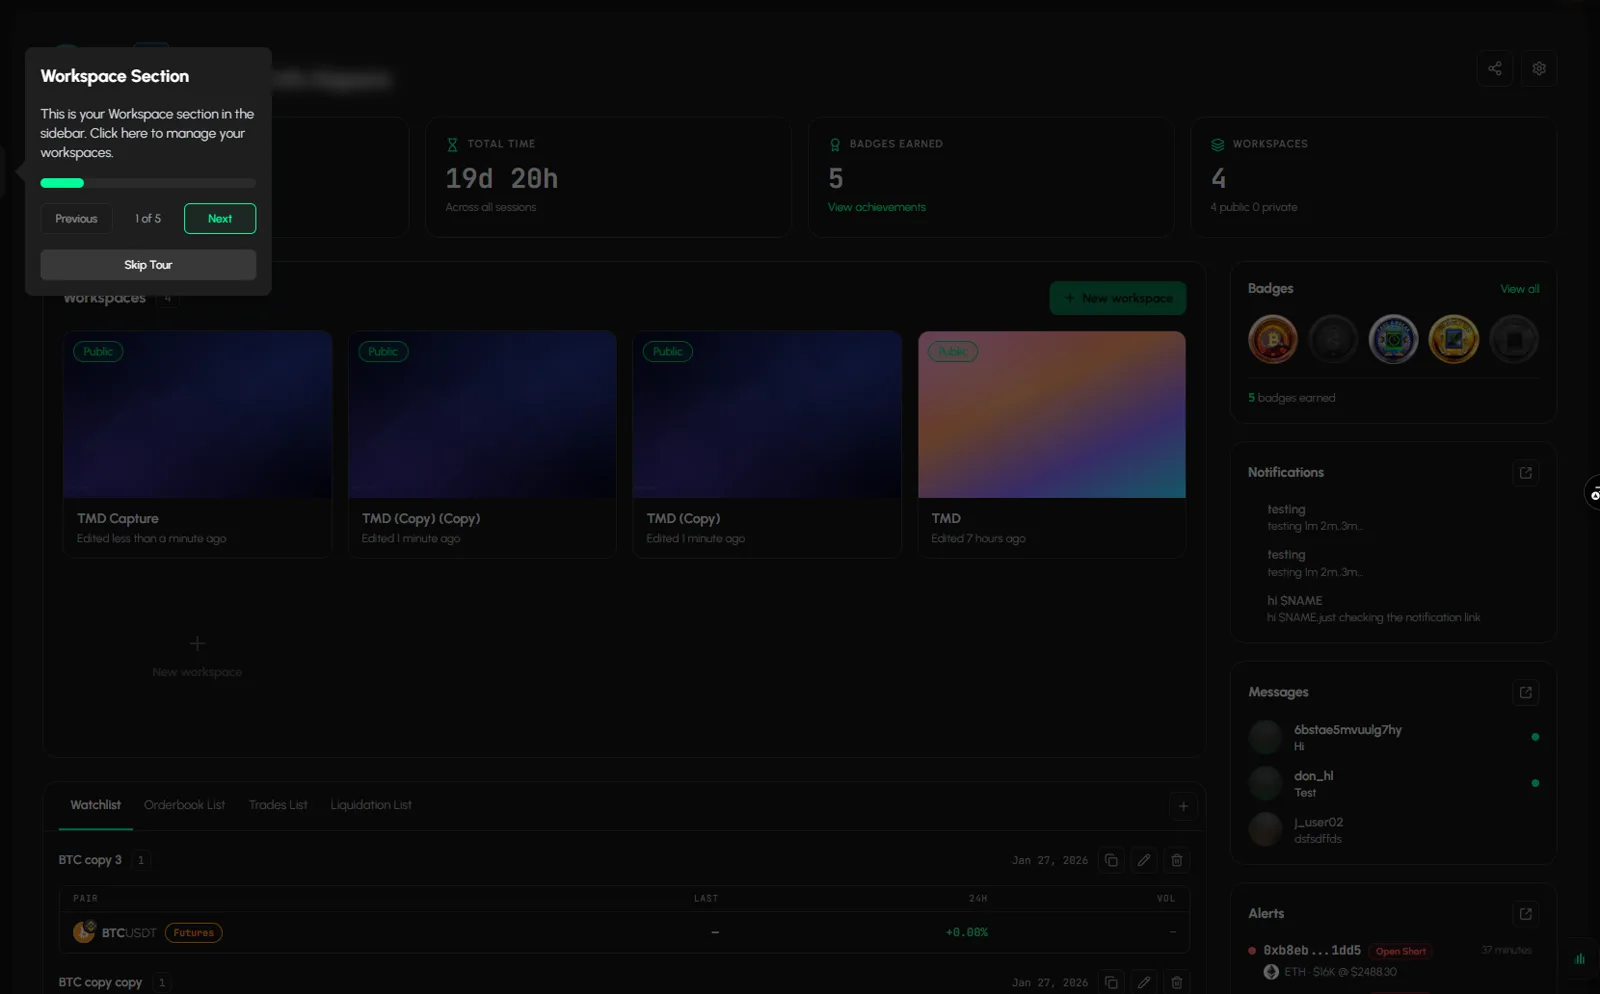This screenshot has width=1600, height=994.
Task: Click the tour progress bar
Action: coord(148,183)
